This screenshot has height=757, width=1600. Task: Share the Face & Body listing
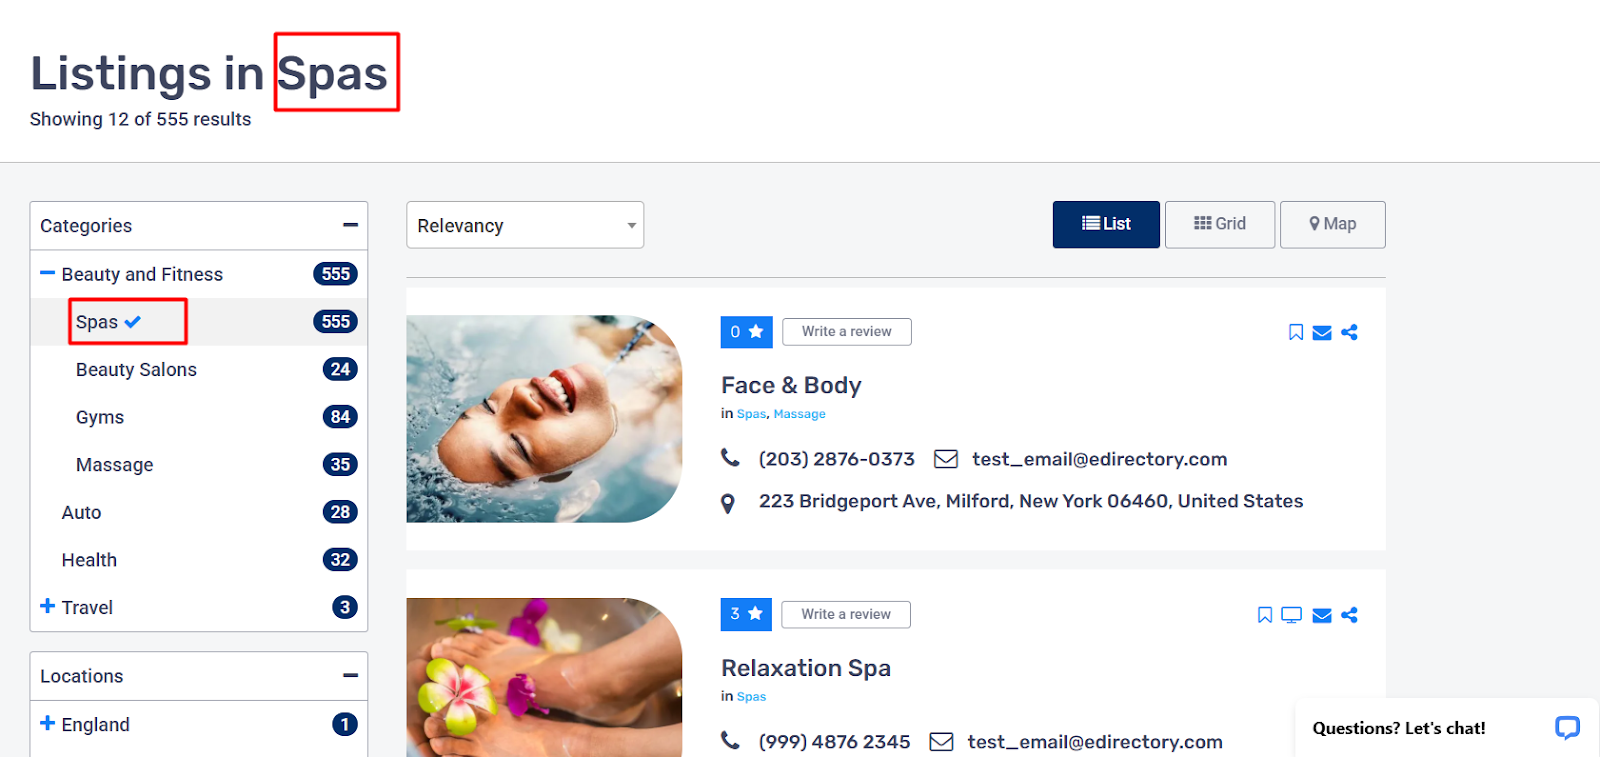tap(1349, 332)
